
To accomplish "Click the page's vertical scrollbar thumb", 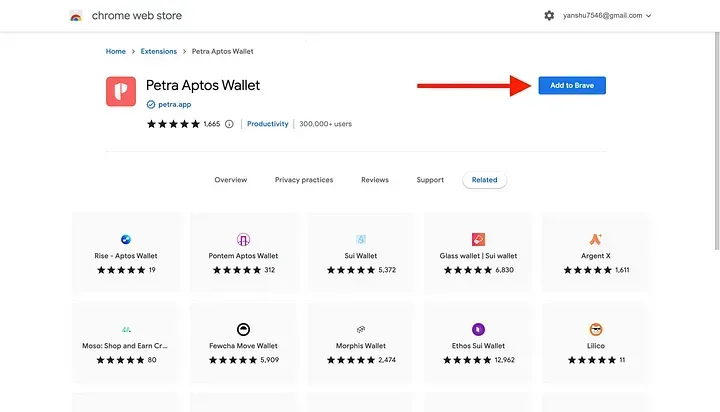I will 717,141.
